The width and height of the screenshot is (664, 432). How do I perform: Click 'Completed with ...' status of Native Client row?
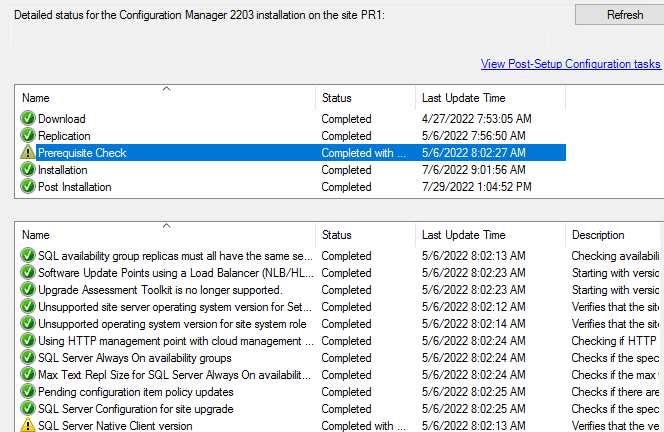[x=363, y=425]
